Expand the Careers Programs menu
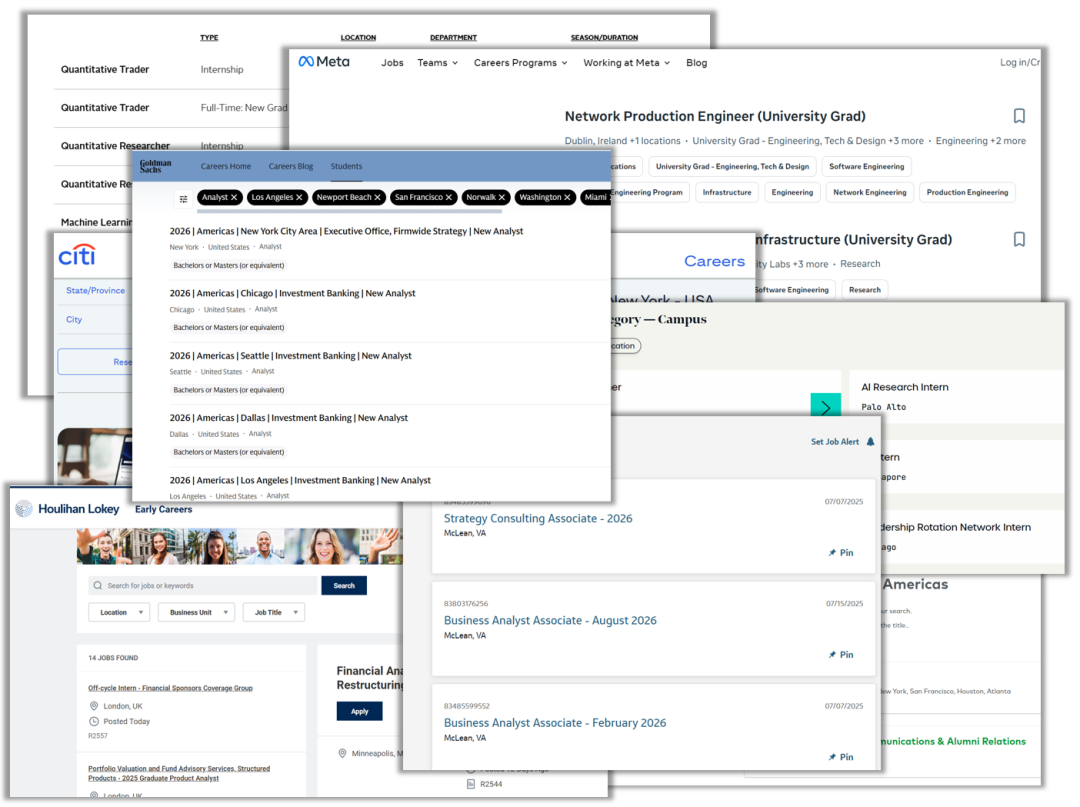This screenshot has height=807, width=1080. (521, 63)
